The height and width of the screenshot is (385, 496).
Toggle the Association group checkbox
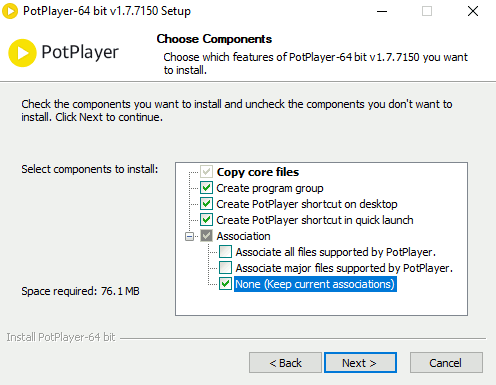(x=206, y=236)
